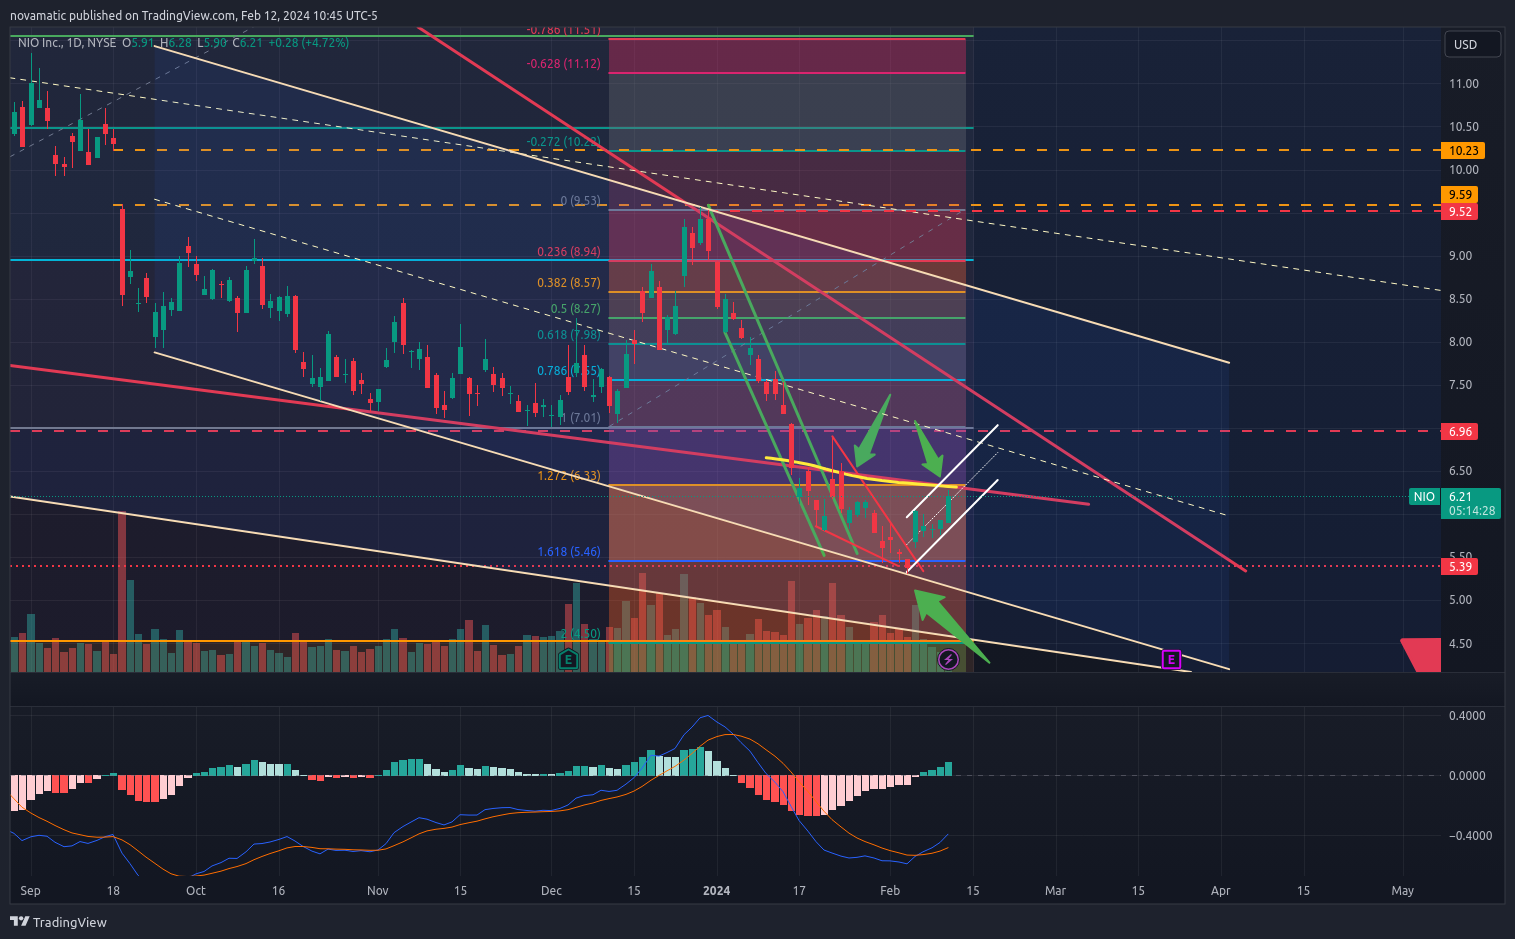This screenshot has width=1515, height=939.
Task: Click the 2024 label on time axis
Action: point(717,891)
